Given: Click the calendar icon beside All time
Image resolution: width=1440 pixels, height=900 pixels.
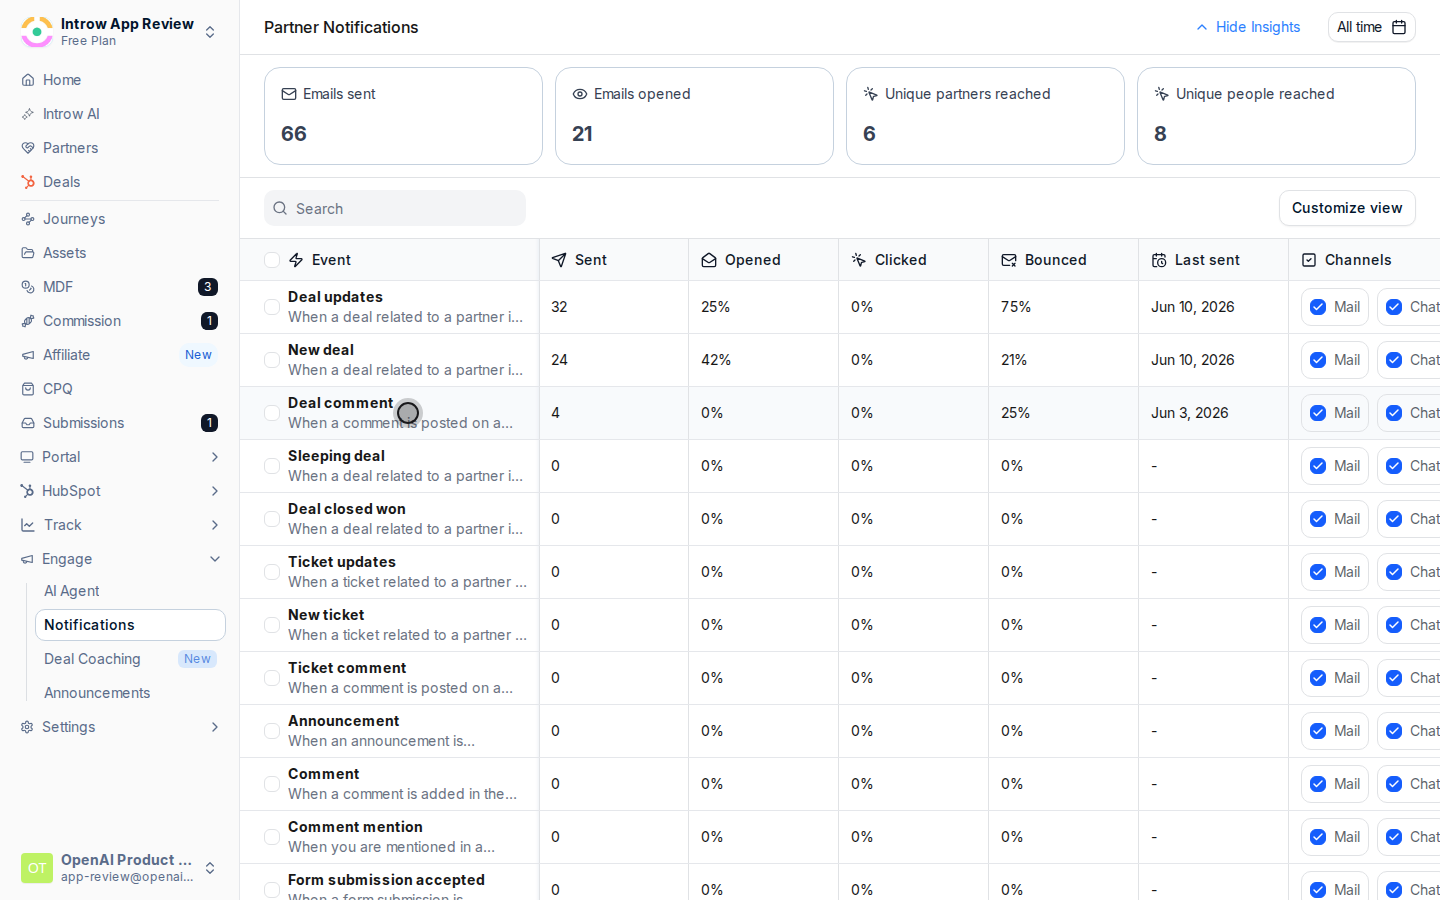Looking at the screenshot, I should (x=1399, y=27).
